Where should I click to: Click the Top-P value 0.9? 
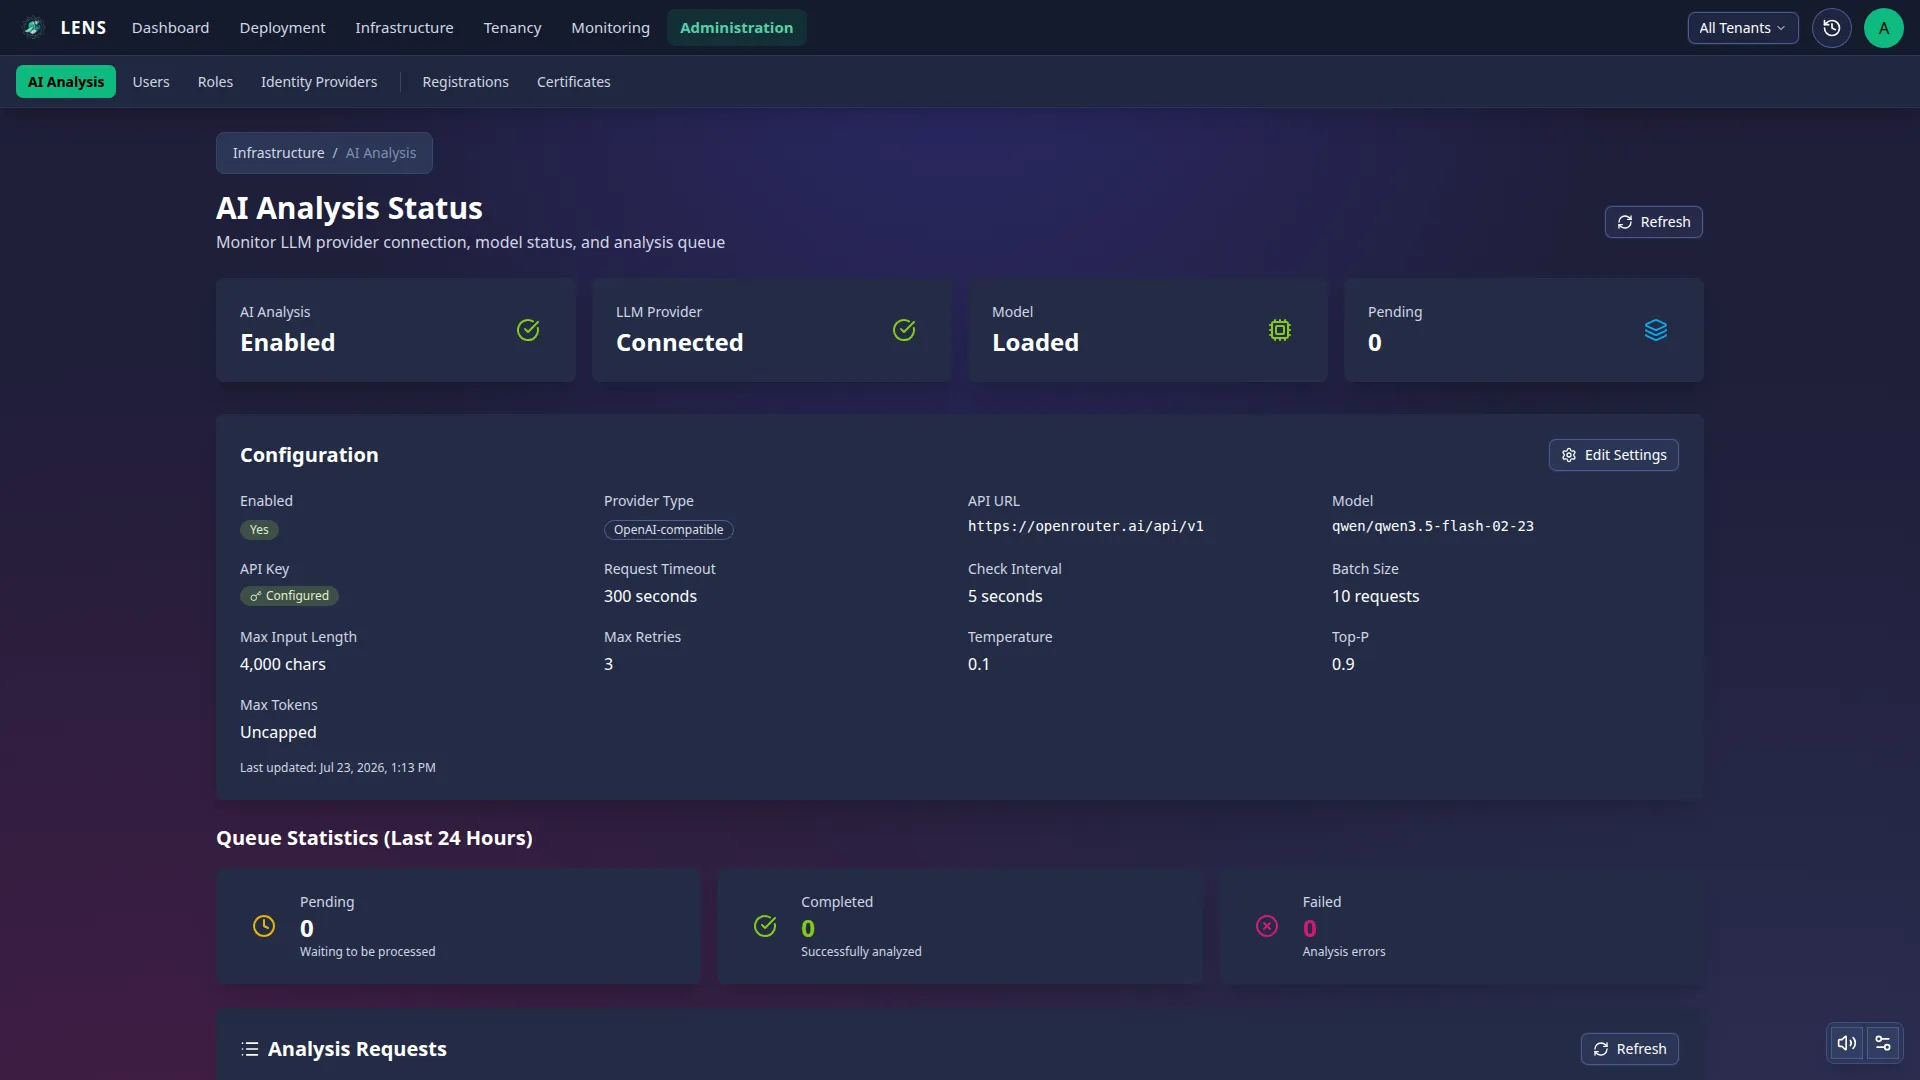[1343, 664]
